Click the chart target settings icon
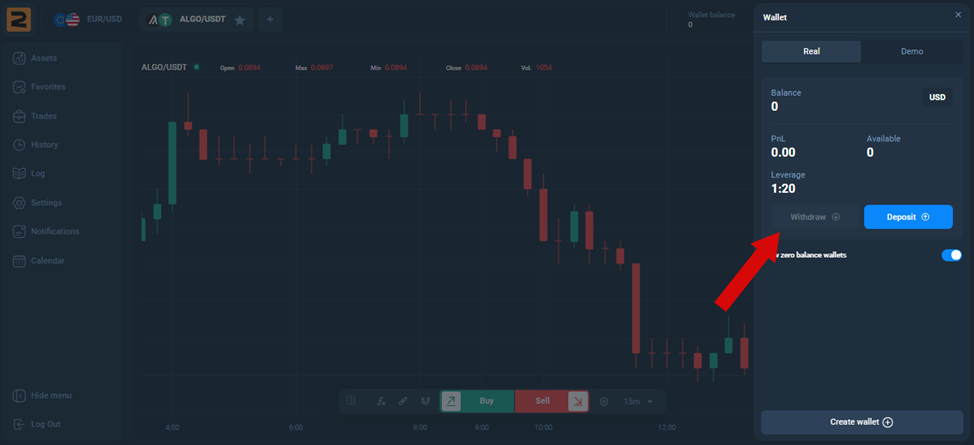Viewport: 974px width, 445px height. click(604, 401)
